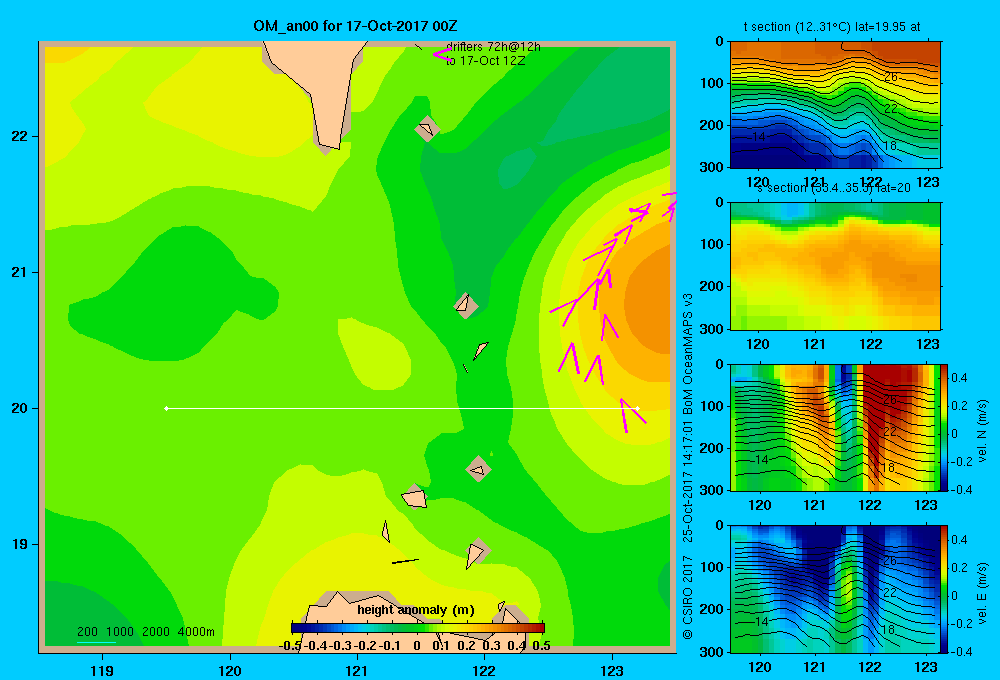Click the '0.5' tick on height anomaly scale
The height and width of the screenshot is (680, 1000).
coord(541,646)
